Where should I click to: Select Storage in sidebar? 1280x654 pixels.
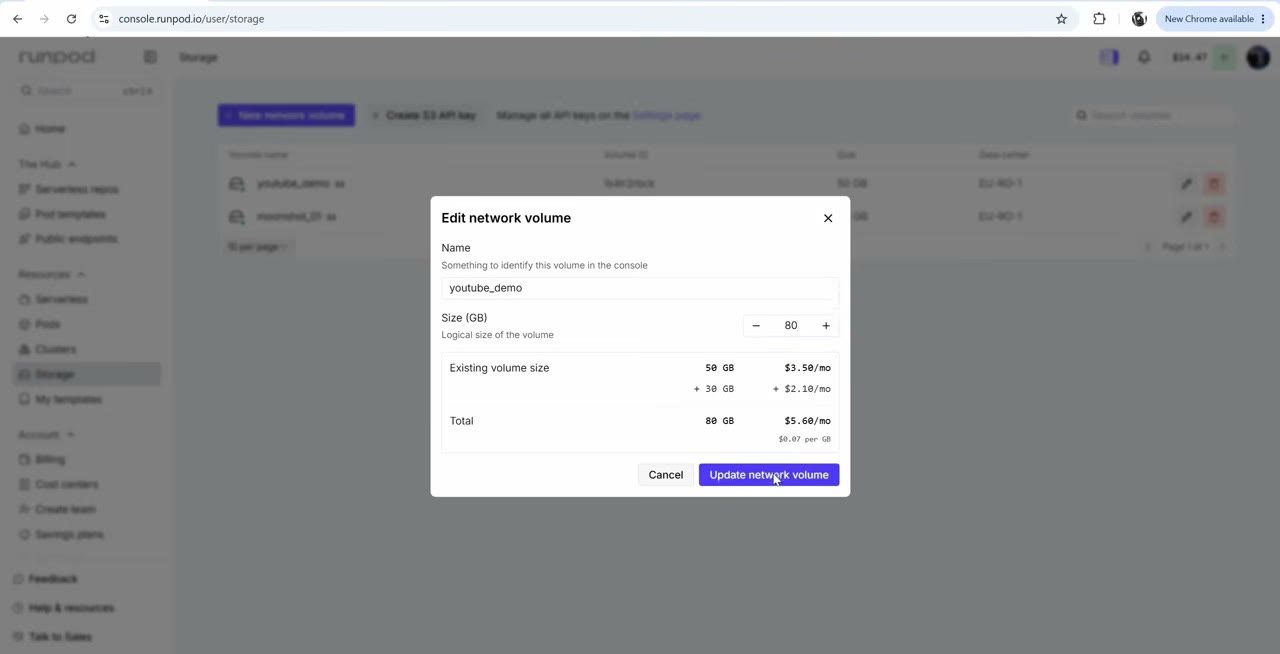pos(88,374)
